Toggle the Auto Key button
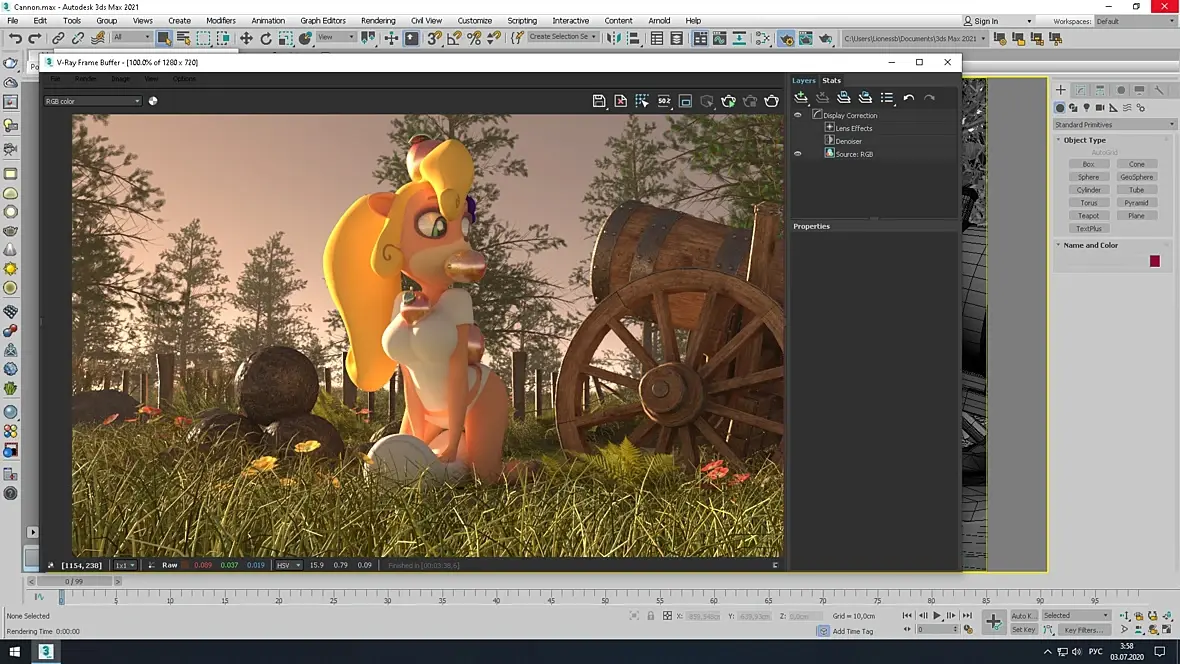 (x=1023, y=616)
